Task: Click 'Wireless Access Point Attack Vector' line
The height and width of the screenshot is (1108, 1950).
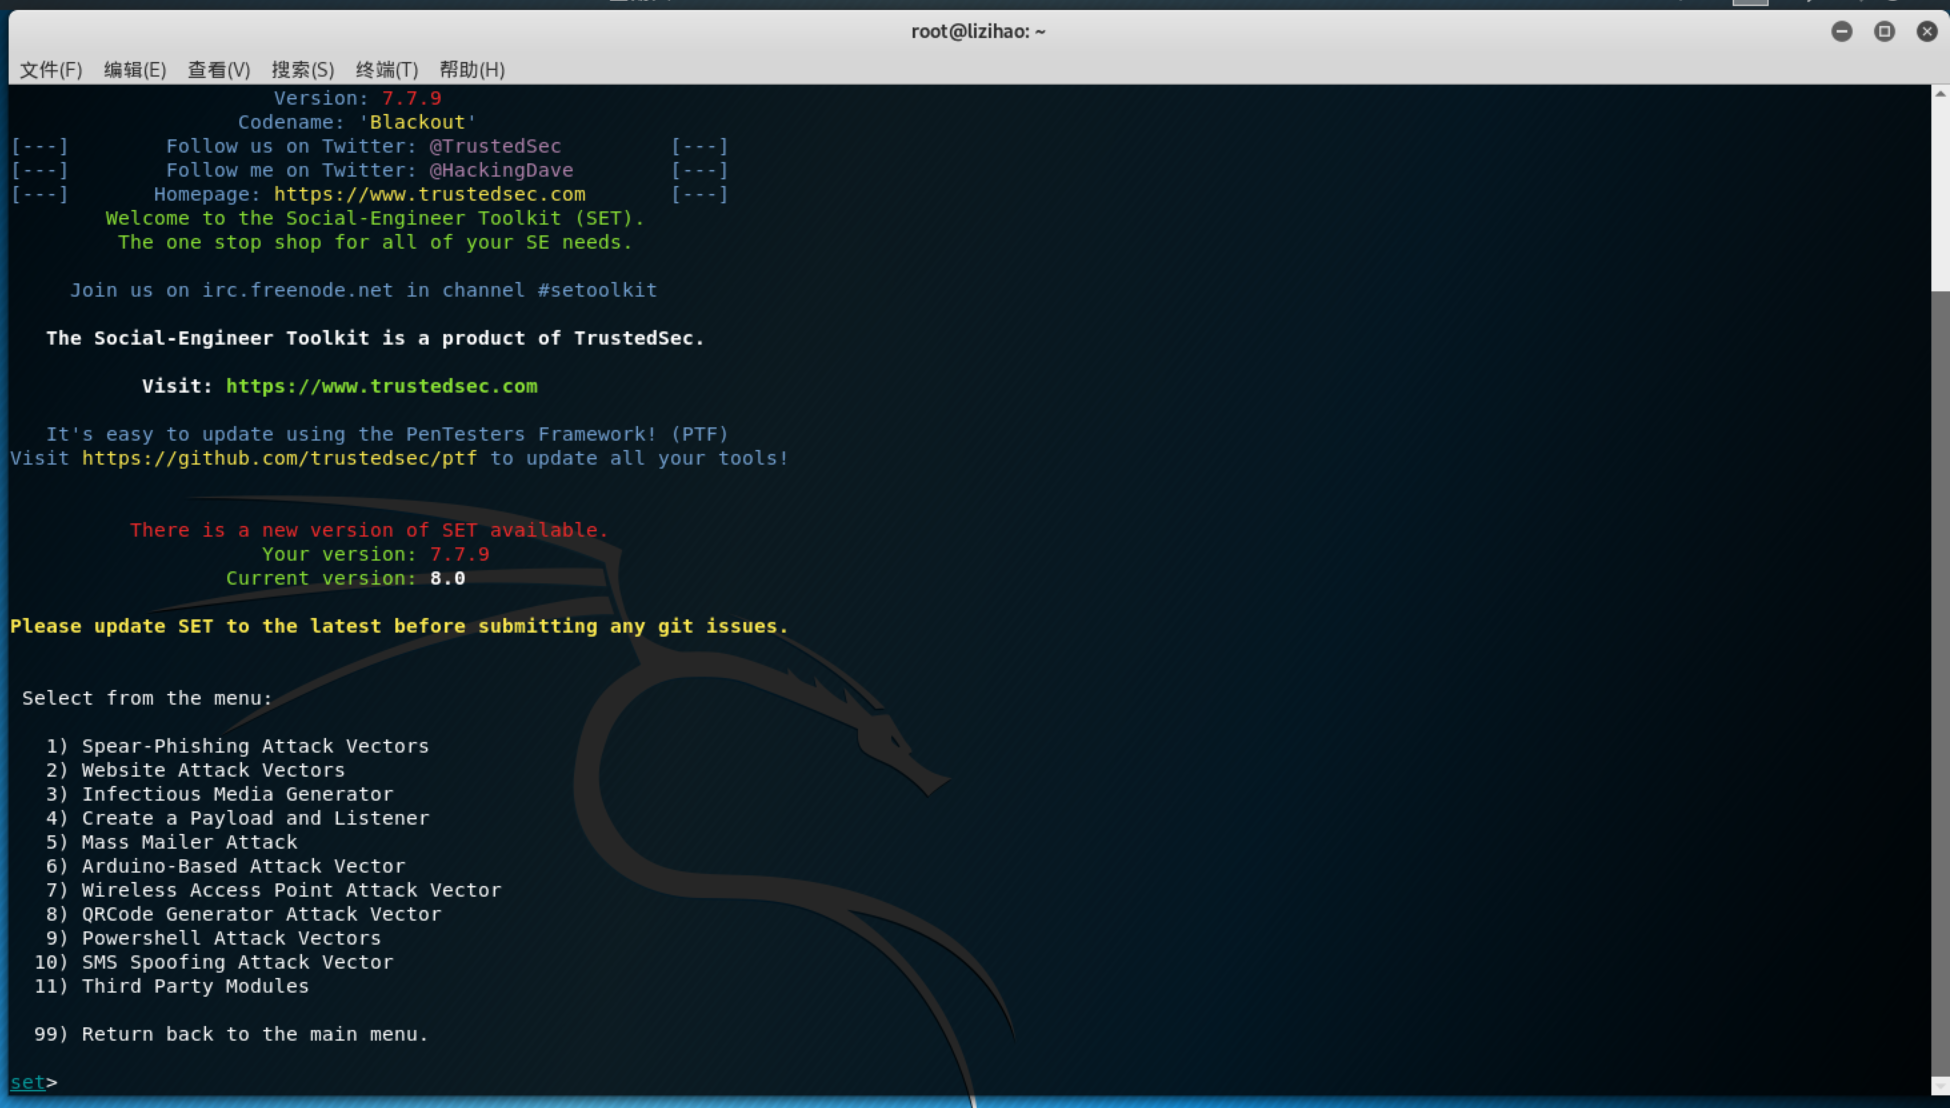Action: pyautogui.click(x=273, y=890)
